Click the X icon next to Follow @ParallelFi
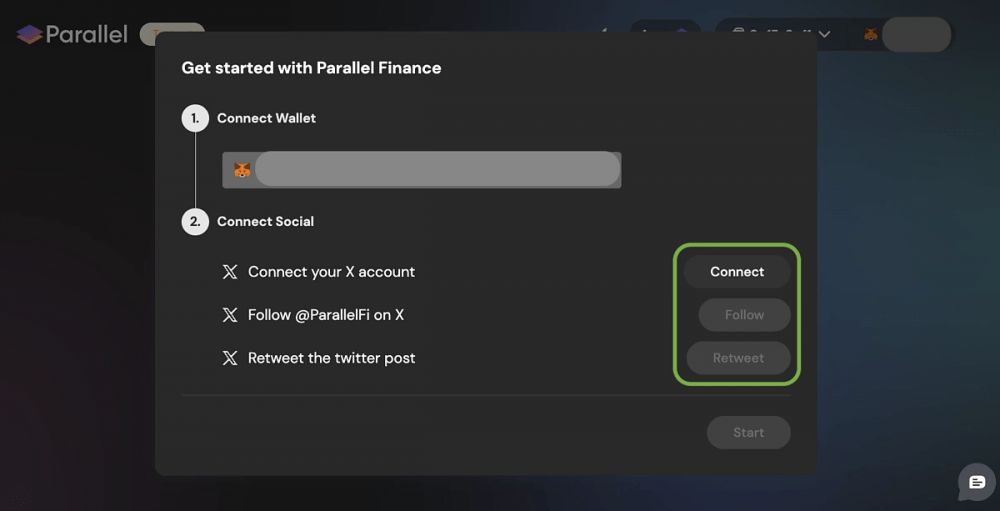 (x=230, y=315)
